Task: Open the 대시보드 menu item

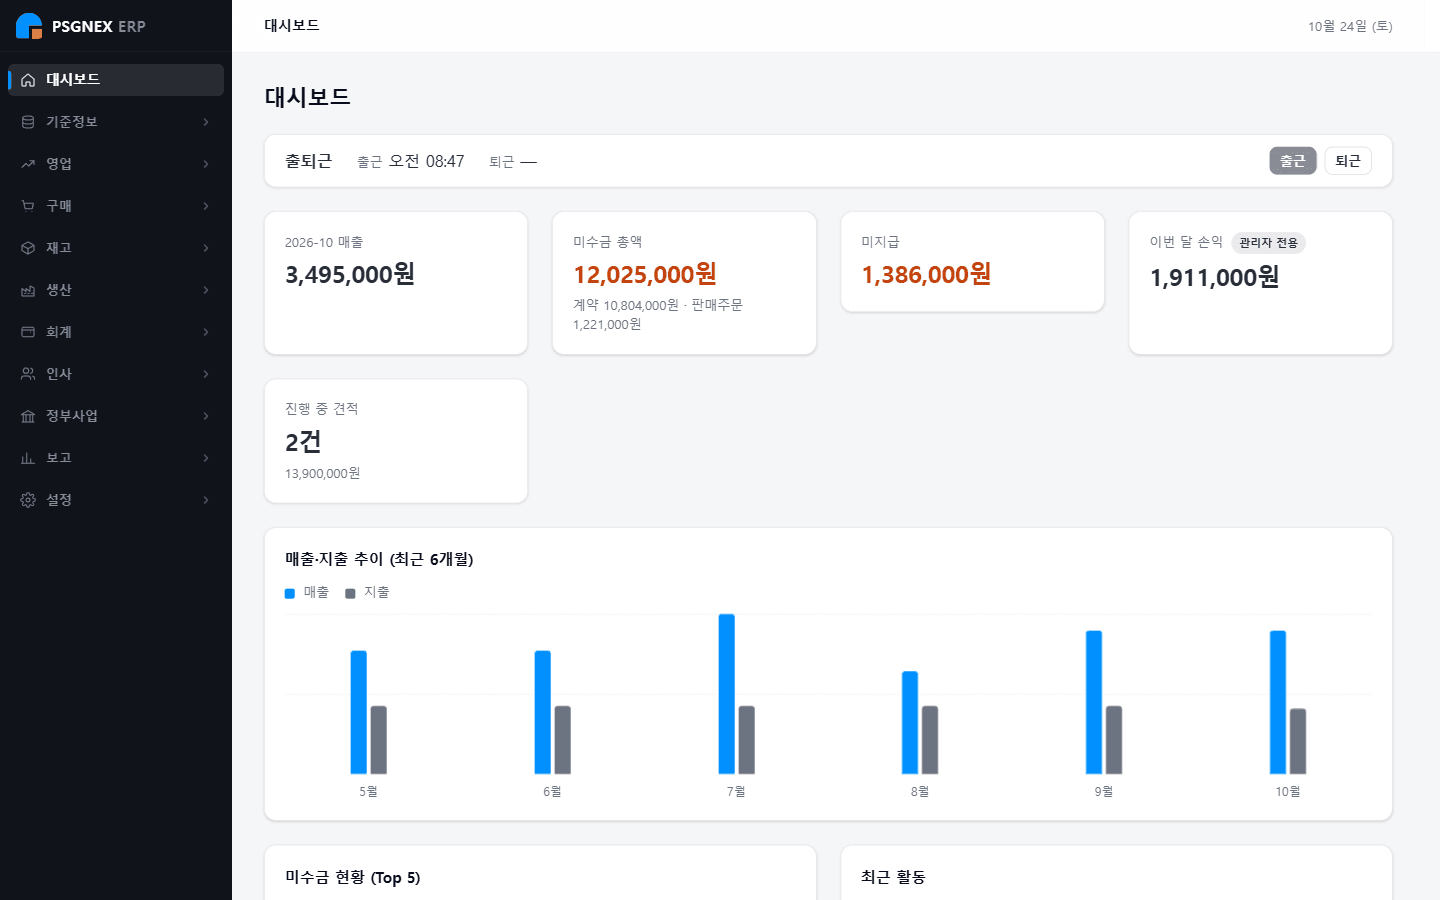Action: [x=116, y=80]
